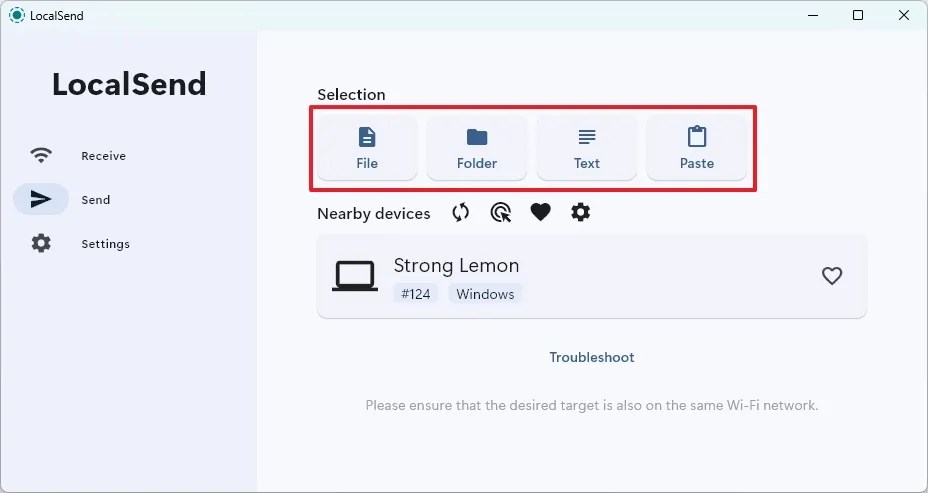Open Settings tab in sidebar
Image resolution: width=928 pixels, height=493 pixels.
click(78, 243)
